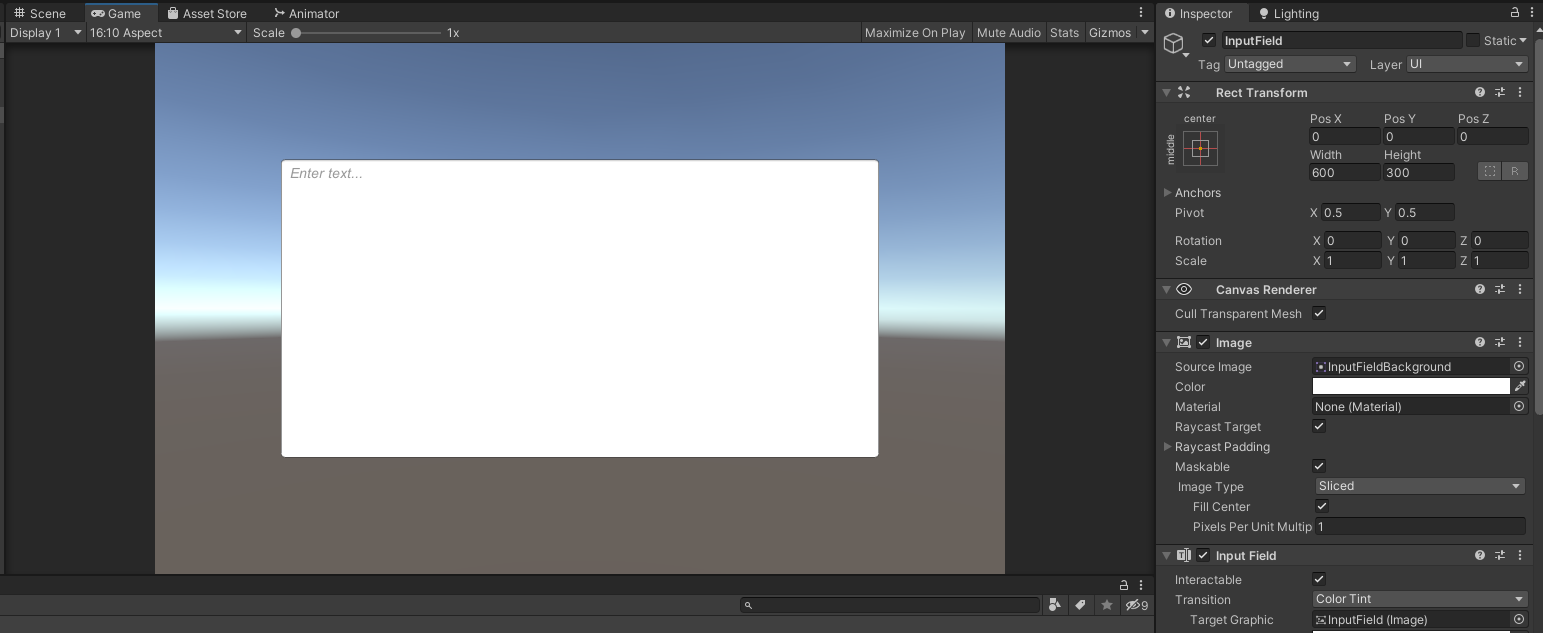Expand the Raycast Padding section
Screen dimensions: 1543x633
point(1168,447)
